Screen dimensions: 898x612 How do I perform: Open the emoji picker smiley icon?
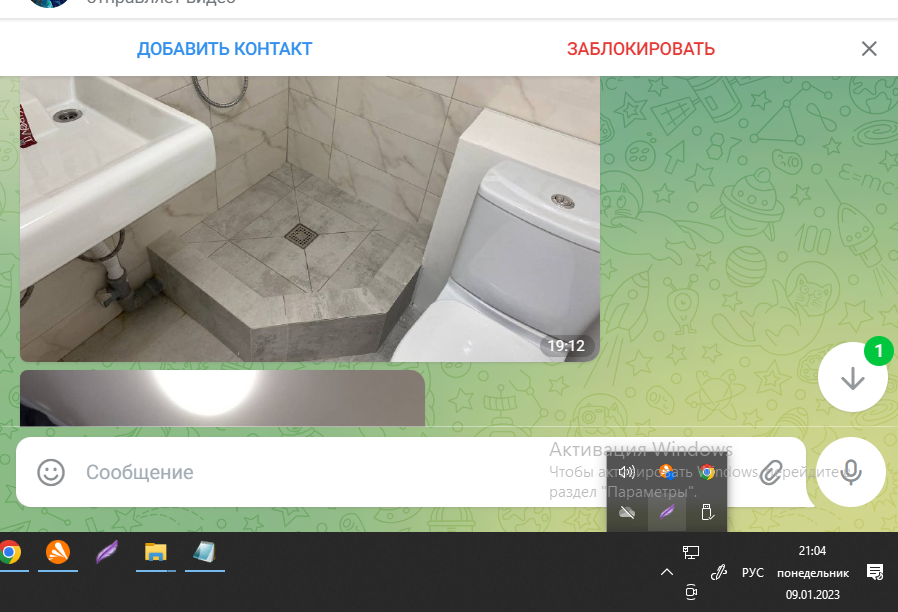[x=51, y=473]
